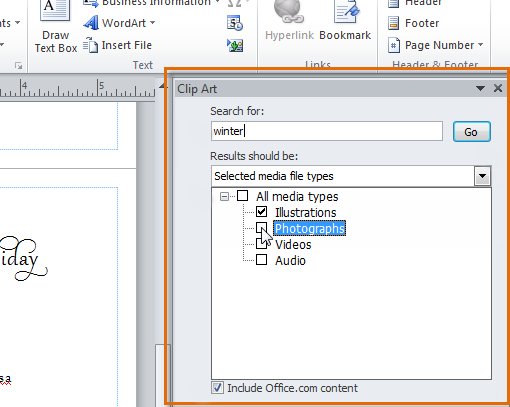The height and width of the screenshot is (407, 510).
Task: Click the Go search button
Action: (472, 132)
